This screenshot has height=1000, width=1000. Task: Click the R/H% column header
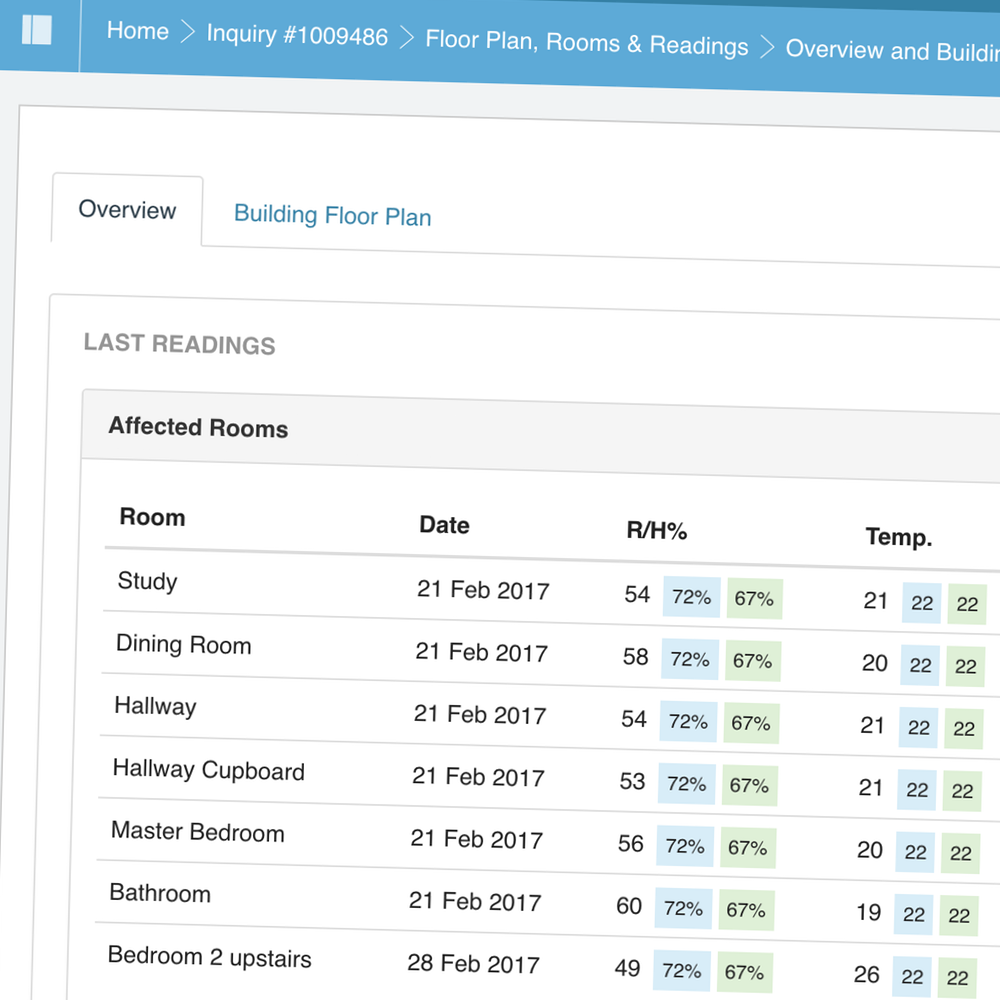tap(656, 531)
